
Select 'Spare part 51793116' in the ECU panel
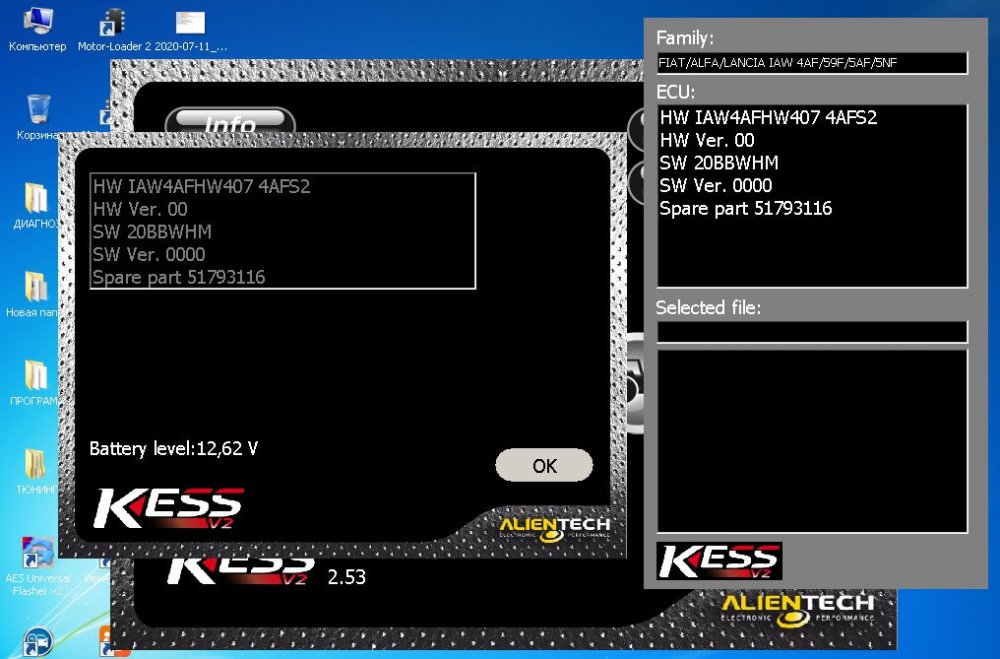[x=746, y=209]
